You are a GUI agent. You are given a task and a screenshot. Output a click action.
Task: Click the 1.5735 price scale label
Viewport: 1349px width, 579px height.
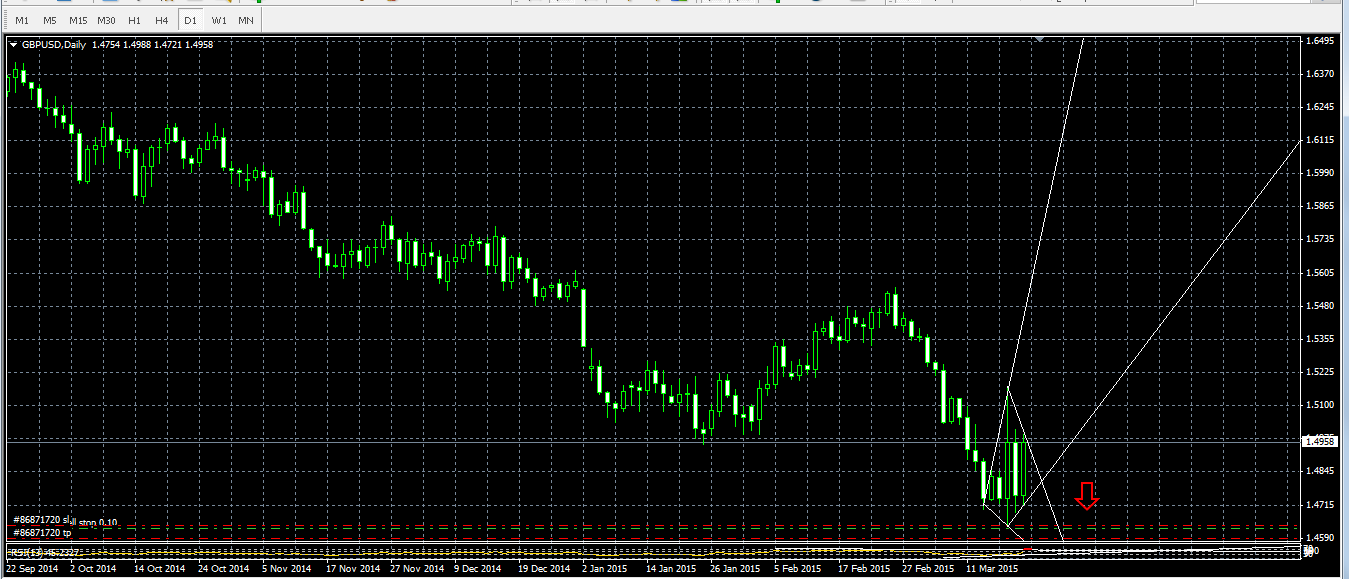[1320, 239]
